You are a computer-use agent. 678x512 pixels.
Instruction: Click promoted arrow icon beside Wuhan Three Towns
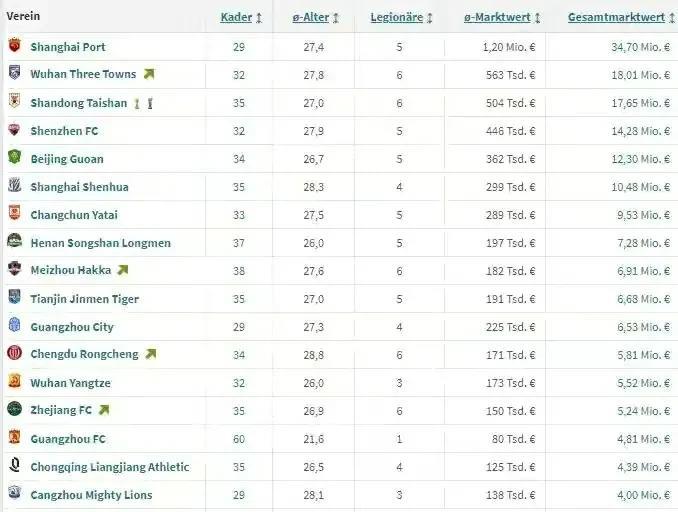149,74
